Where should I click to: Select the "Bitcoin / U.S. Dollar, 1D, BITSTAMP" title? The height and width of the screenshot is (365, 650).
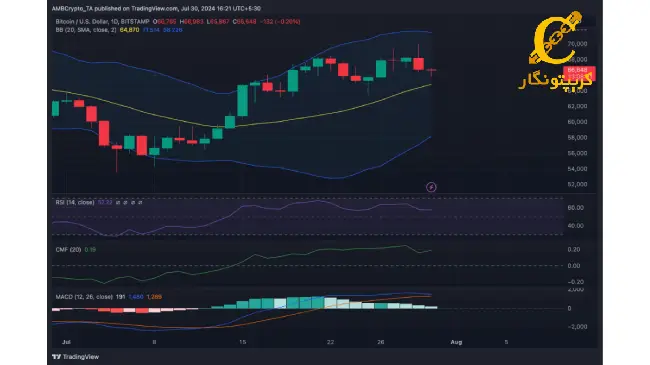click(102, 22)
